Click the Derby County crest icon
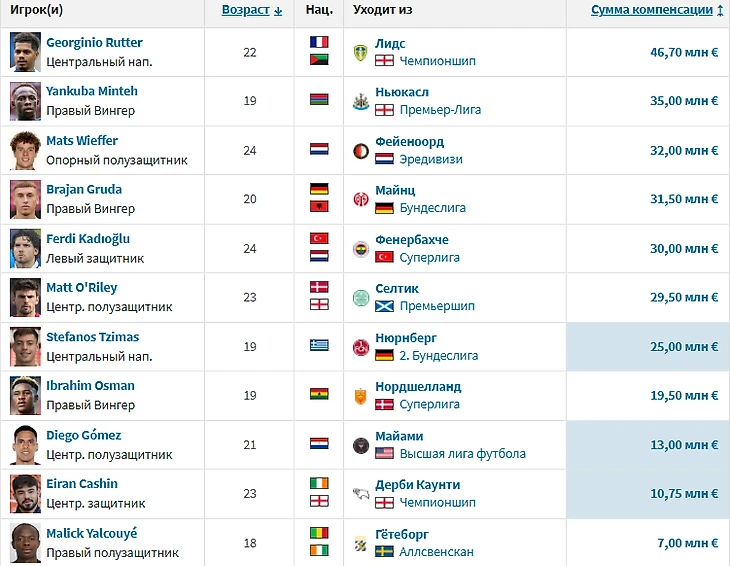The width and height of the screenshot is (730, 566). [x=361, y=493]
